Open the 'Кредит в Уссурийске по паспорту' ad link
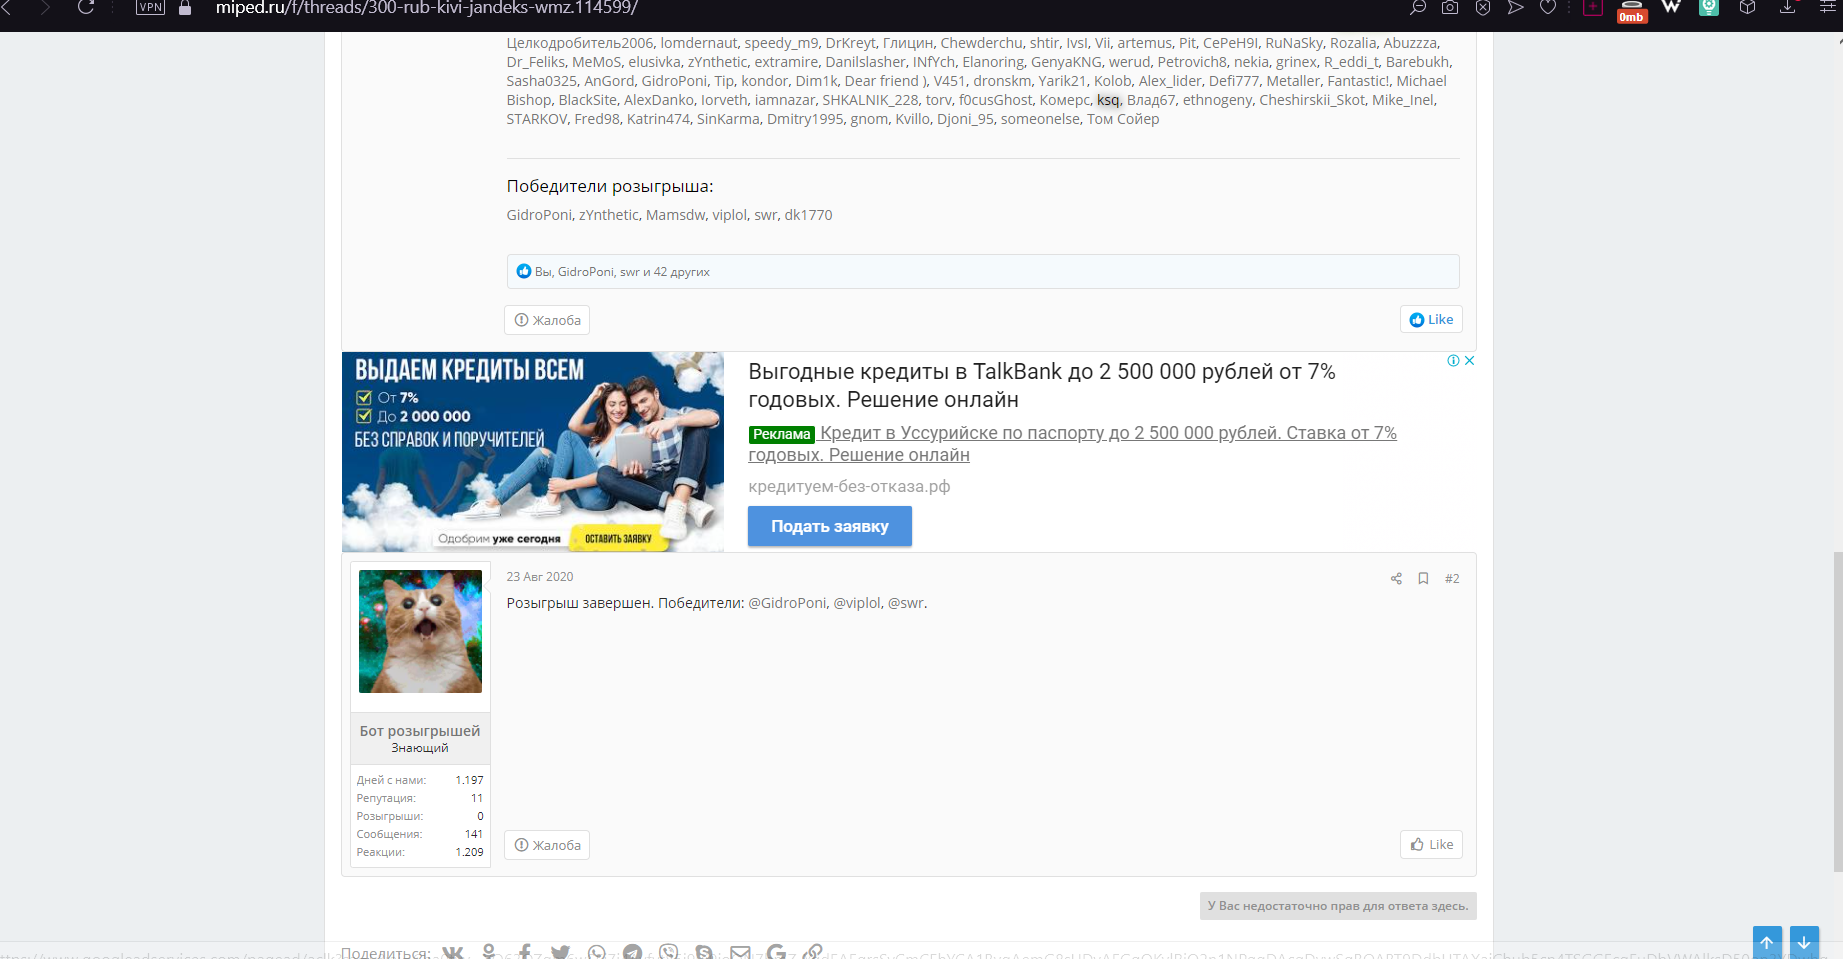Viewport: 1843px width, 959px height. (1072, 444)
